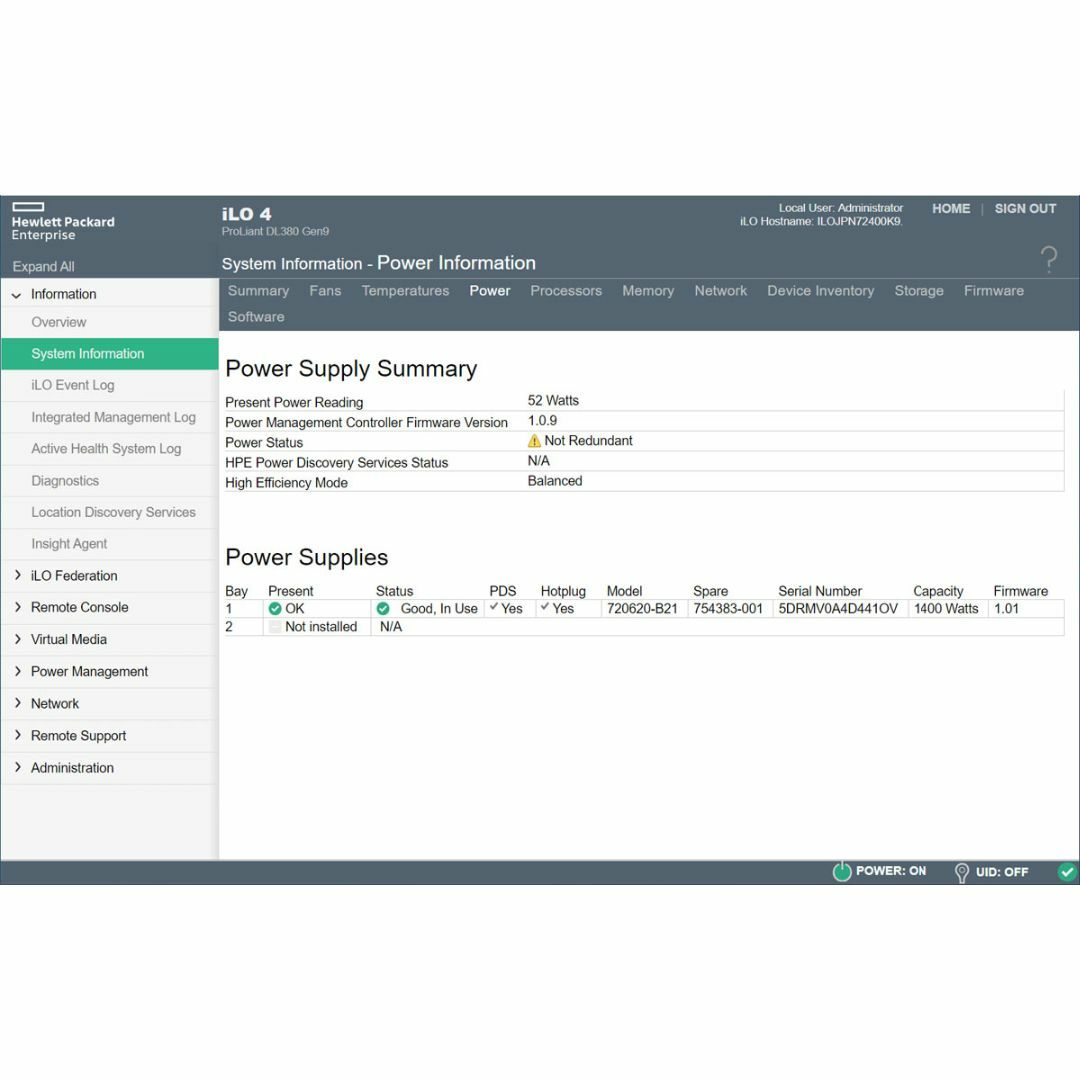Click the iLO Hostname text in header
Image resolution: width=1080 pixels, height=1080 pixels.
821,222
